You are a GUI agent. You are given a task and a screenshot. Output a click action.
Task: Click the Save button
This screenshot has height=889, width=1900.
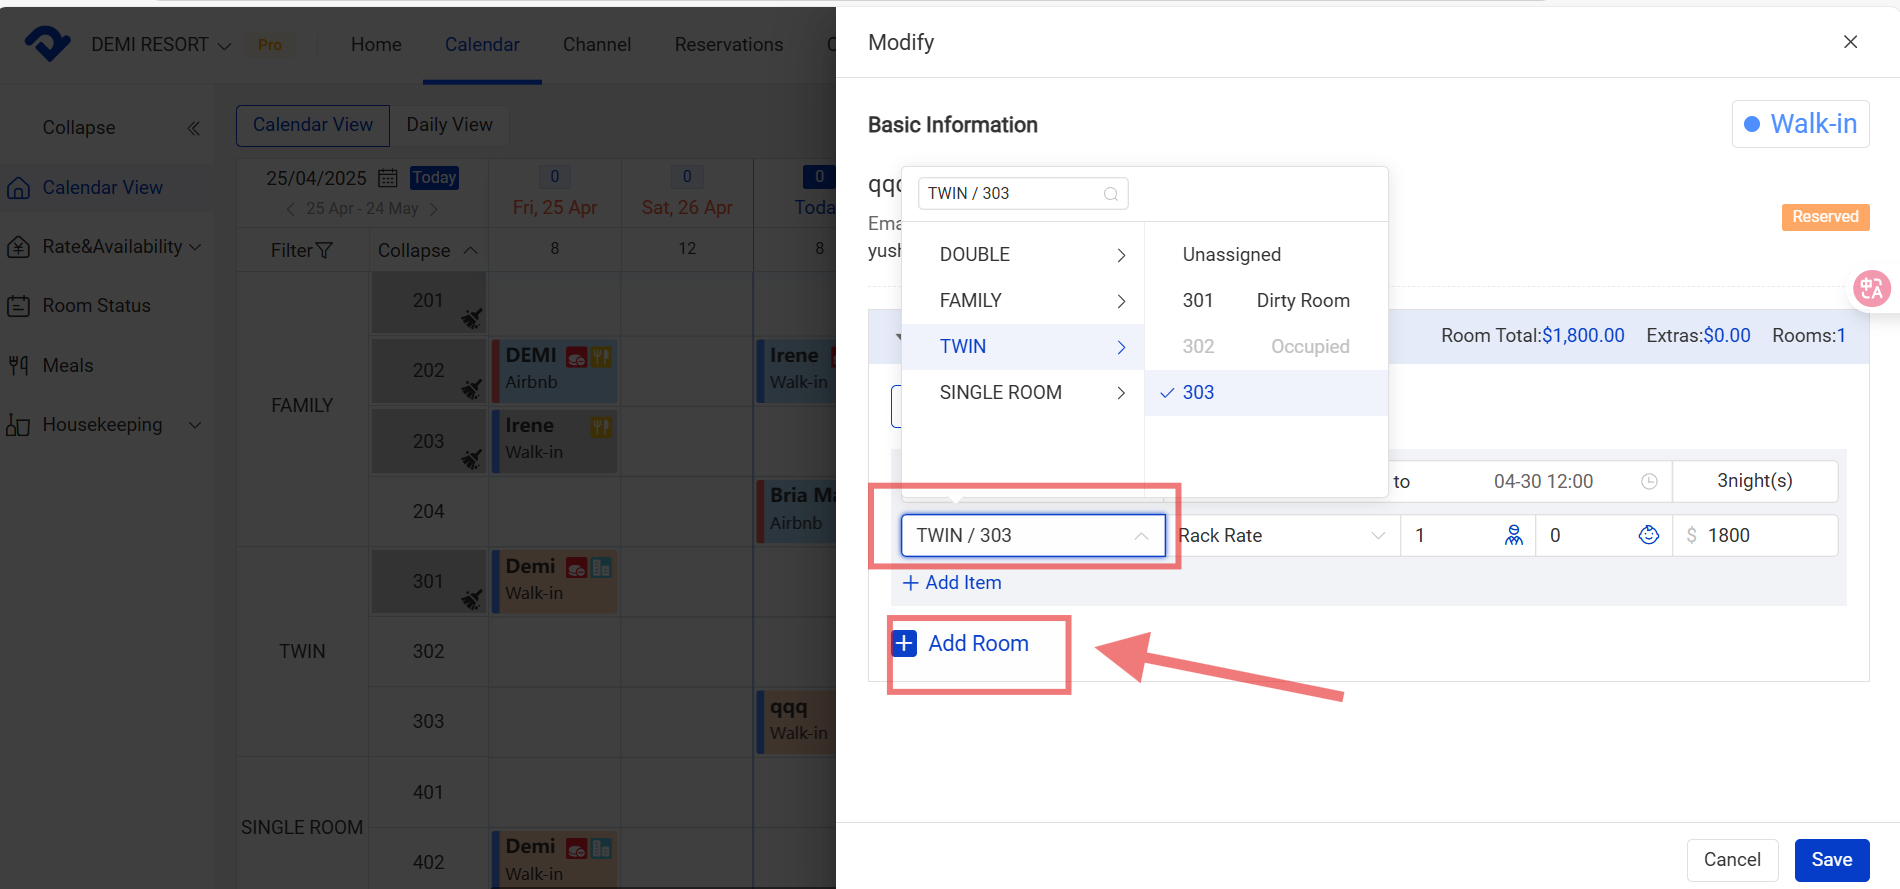point(1831,860)
